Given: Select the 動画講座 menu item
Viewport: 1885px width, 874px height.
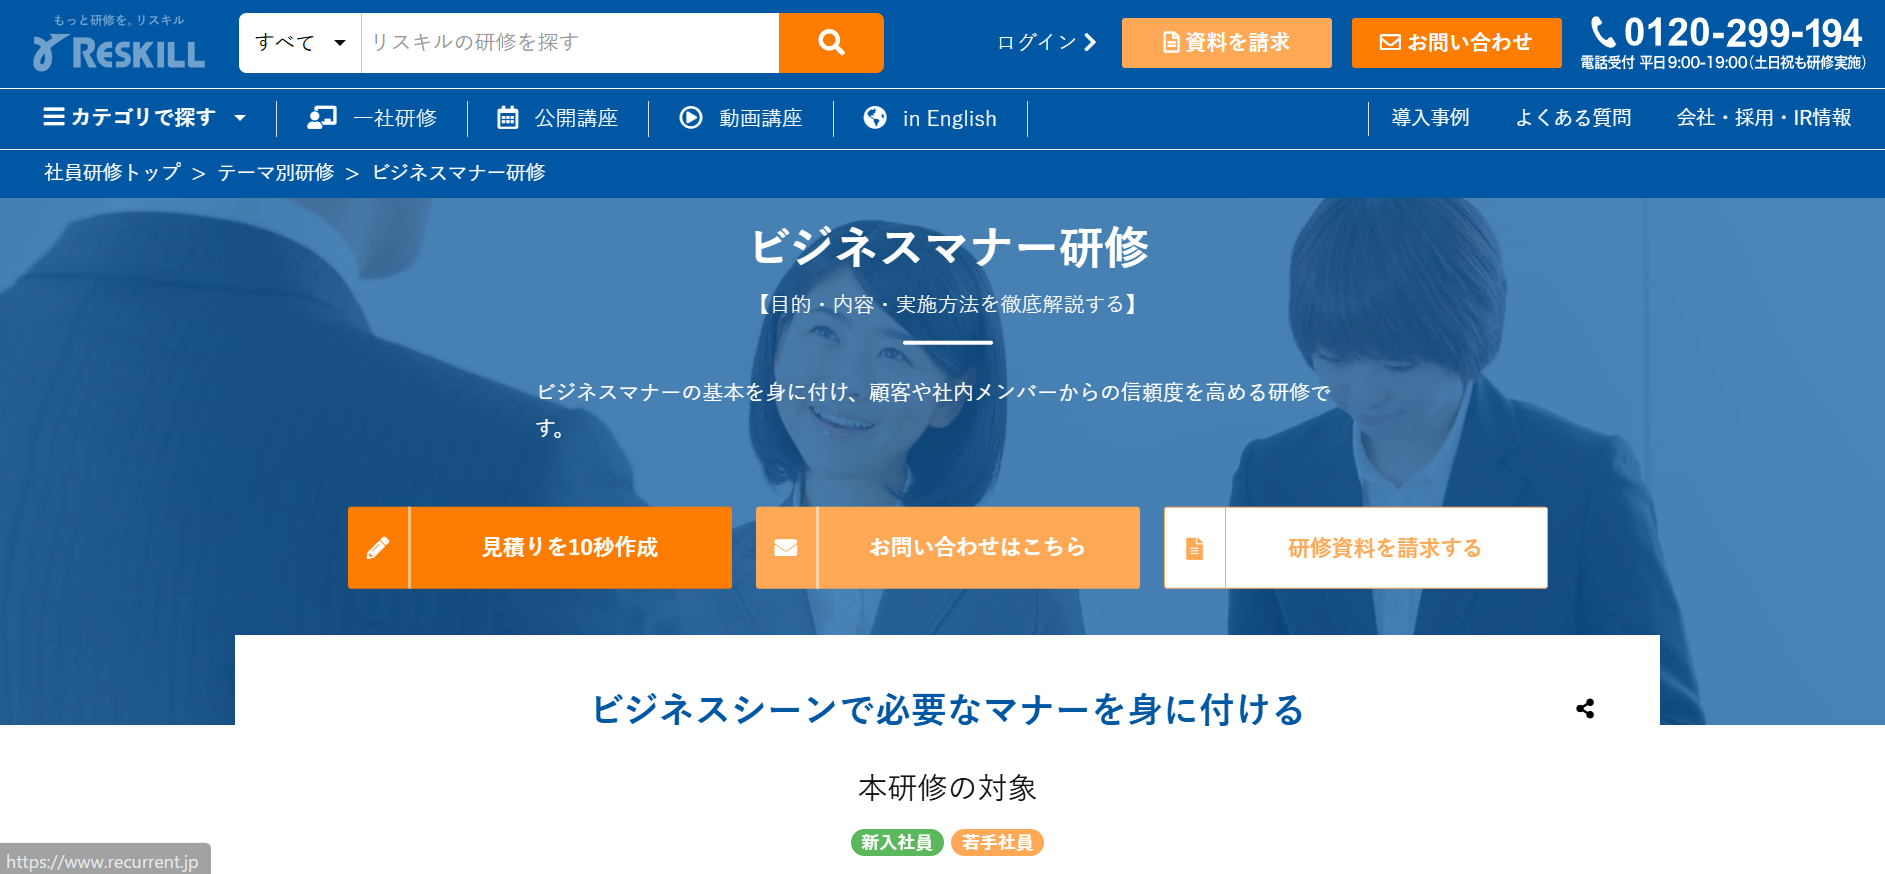Looking at the screenshot, I should pos(741,118).
